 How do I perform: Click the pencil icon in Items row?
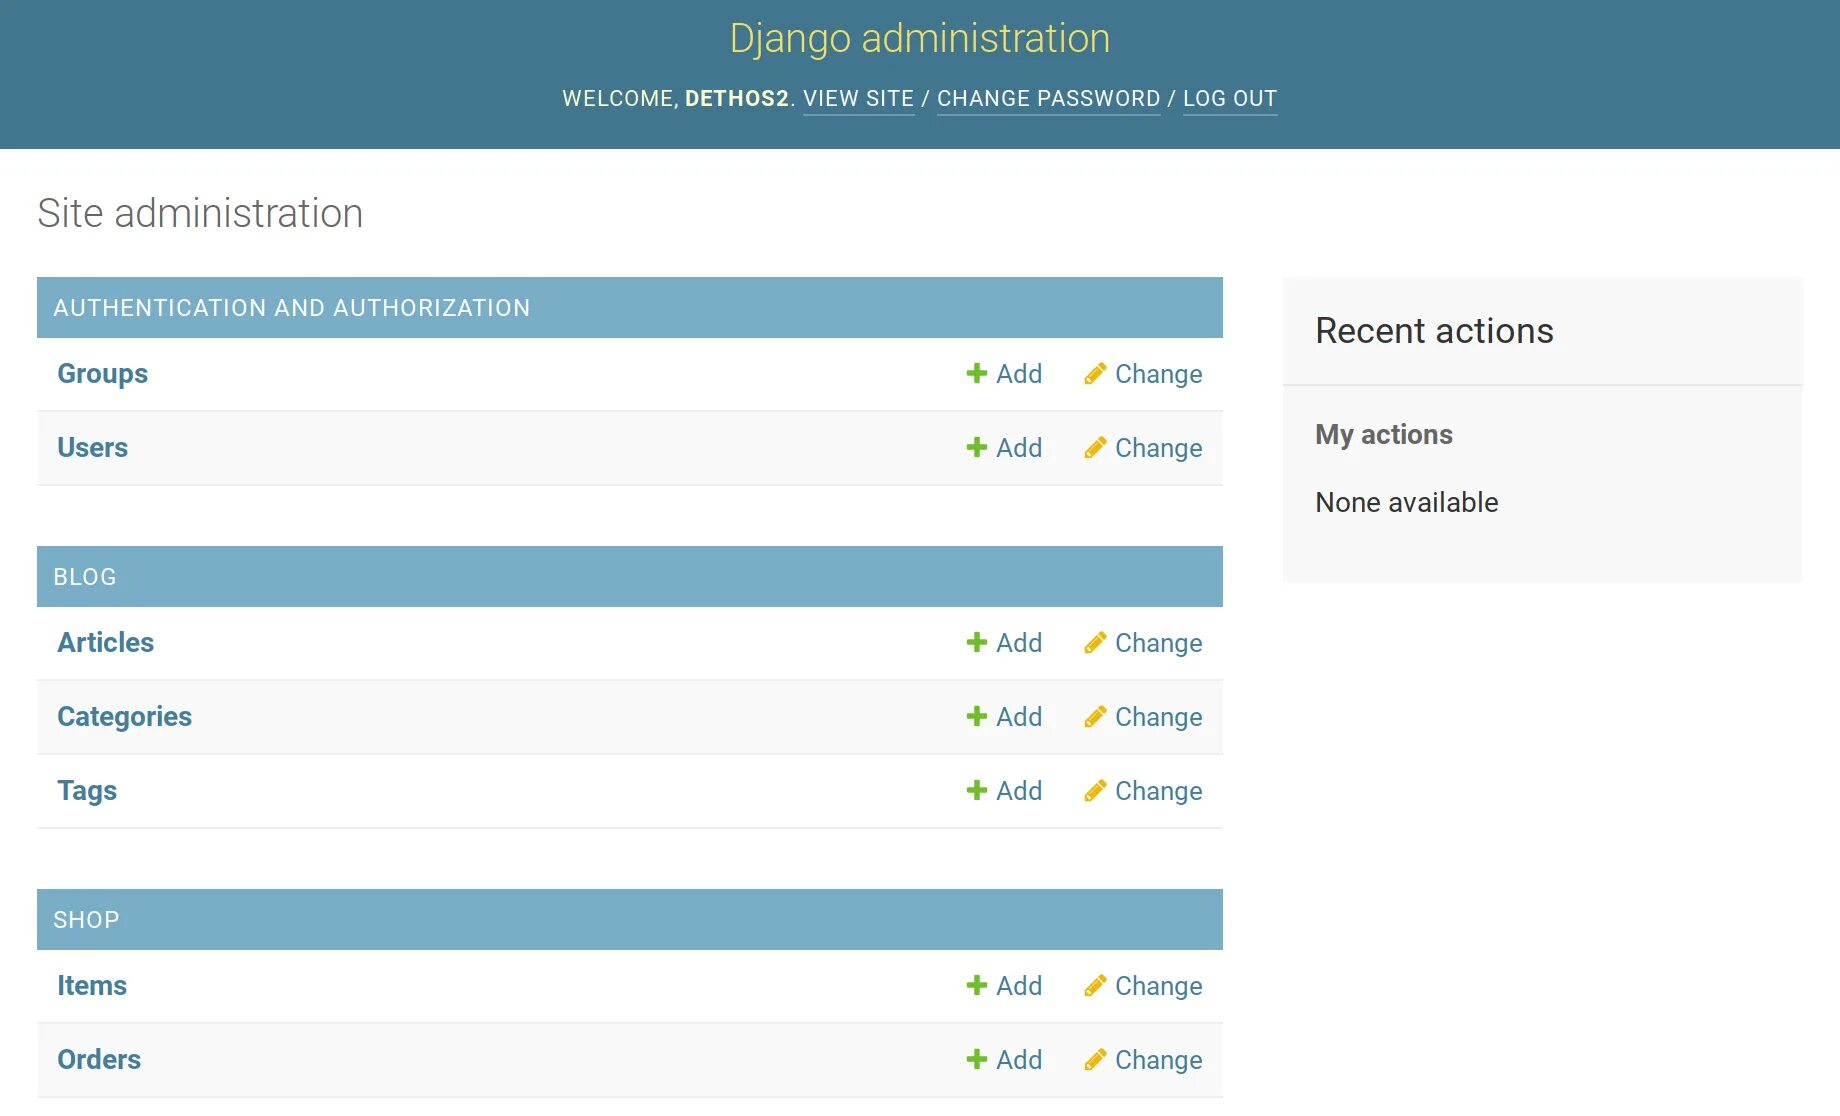(x=1095, y=985)
